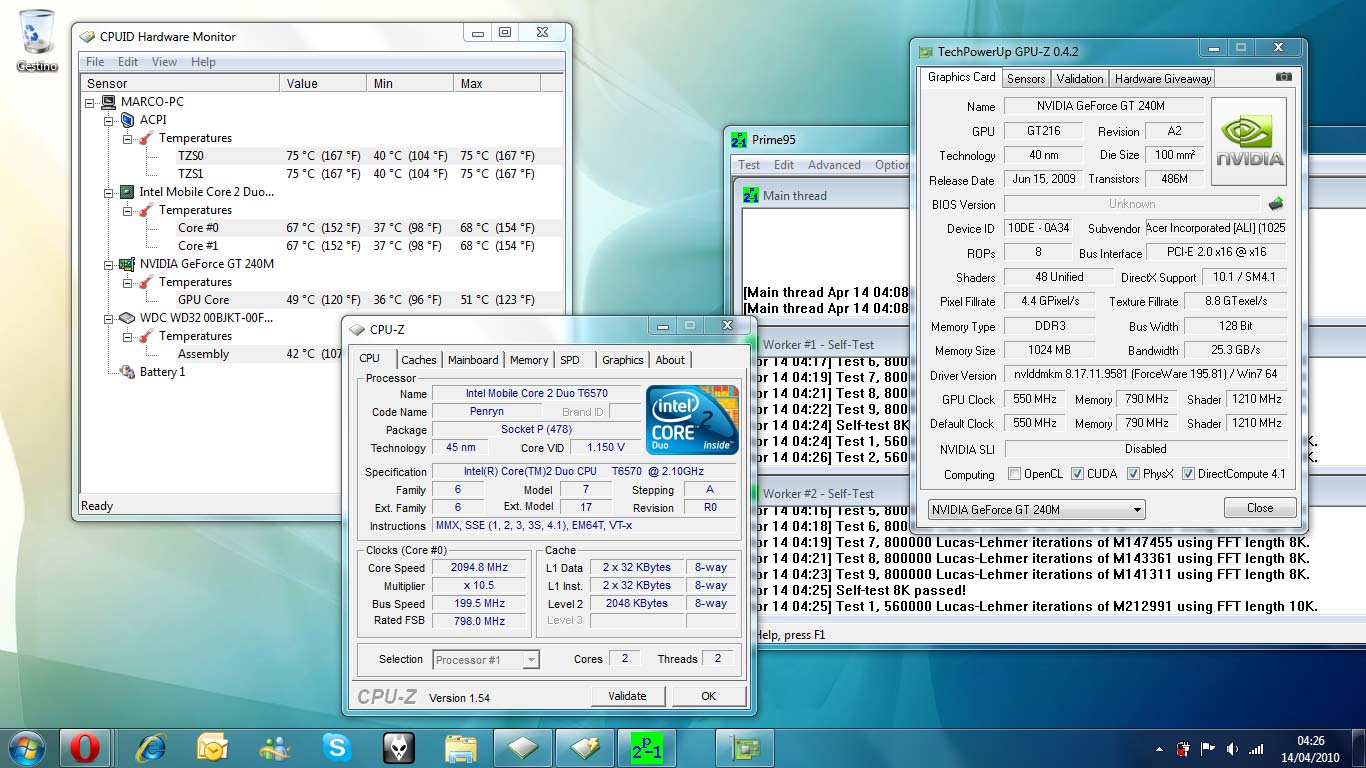The width and height of the screenshot is (1366, 768).
Task: Click the Value column header
Action: (323, 84)
